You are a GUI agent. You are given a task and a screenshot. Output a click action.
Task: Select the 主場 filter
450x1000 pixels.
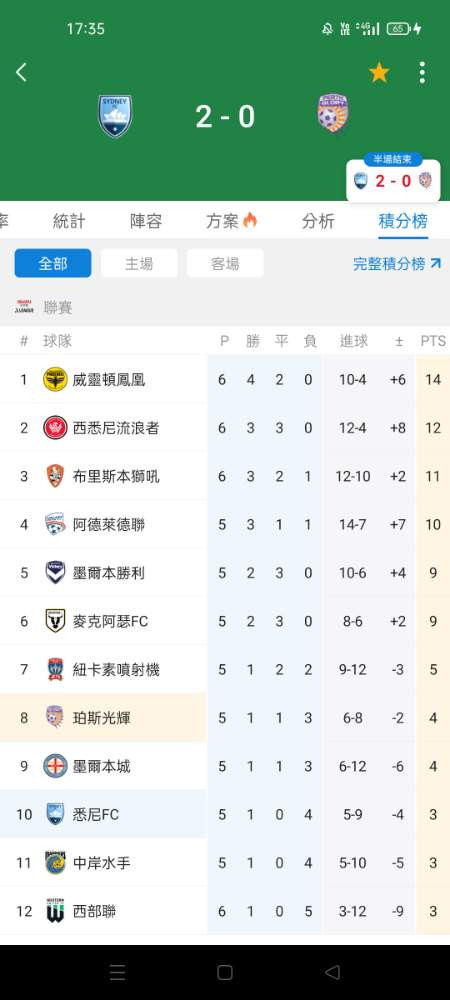coord(139,263)
